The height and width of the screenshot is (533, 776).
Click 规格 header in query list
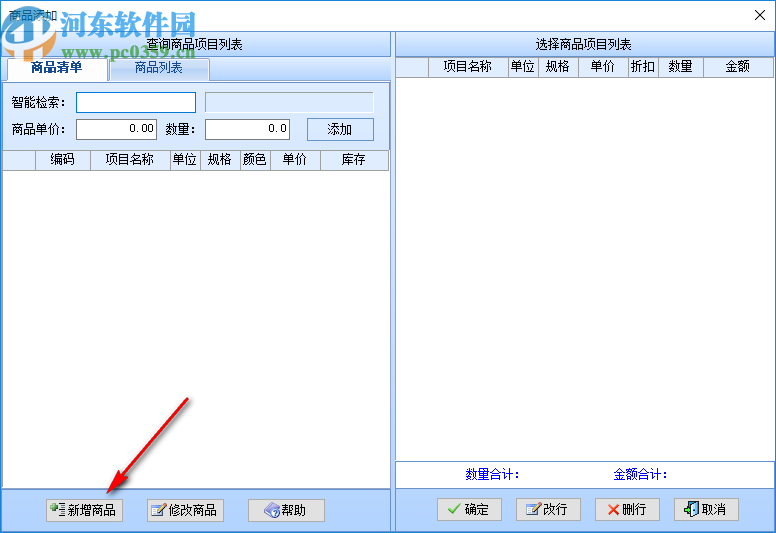point(220,160)
